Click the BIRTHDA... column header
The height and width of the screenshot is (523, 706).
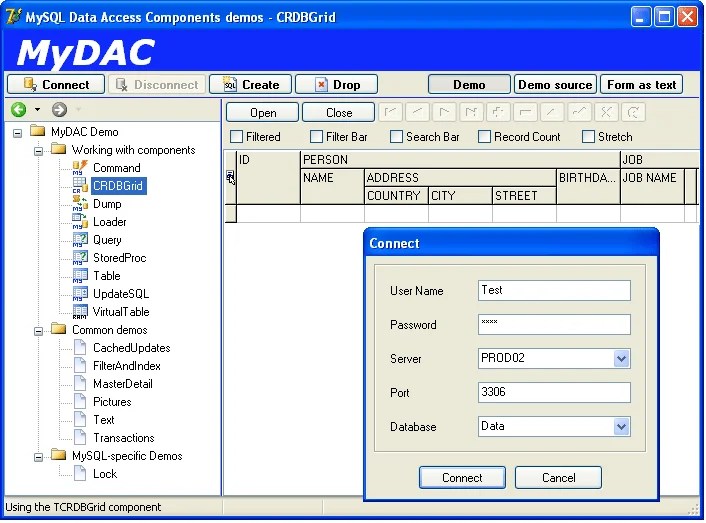588,186
